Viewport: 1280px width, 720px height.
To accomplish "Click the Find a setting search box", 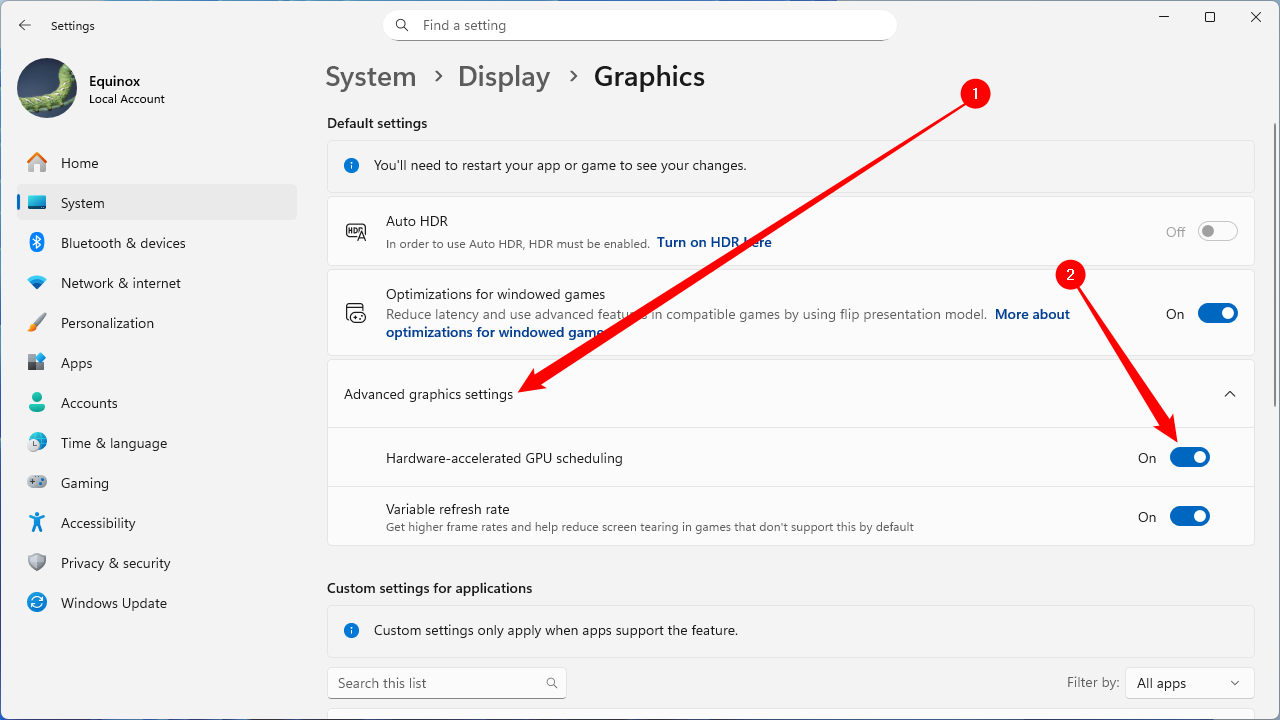I will 640,25.
